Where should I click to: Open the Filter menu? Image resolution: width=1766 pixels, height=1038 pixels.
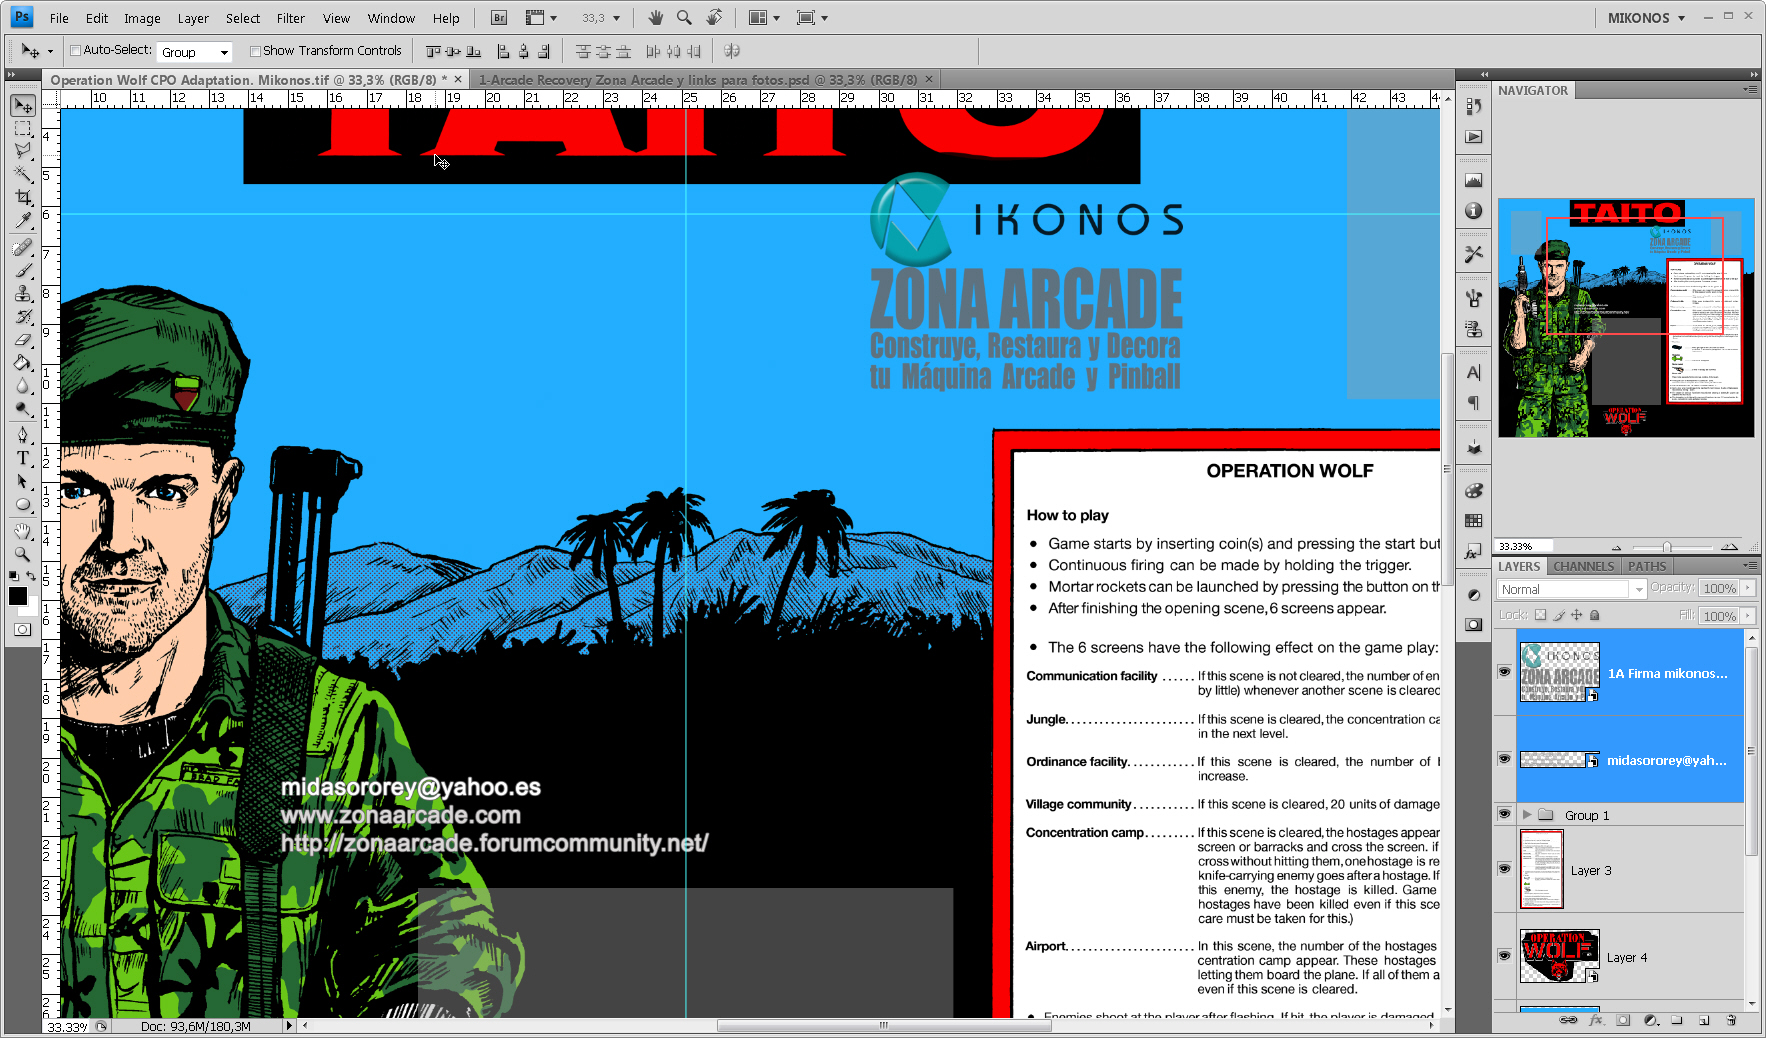(x=290, y=18)
